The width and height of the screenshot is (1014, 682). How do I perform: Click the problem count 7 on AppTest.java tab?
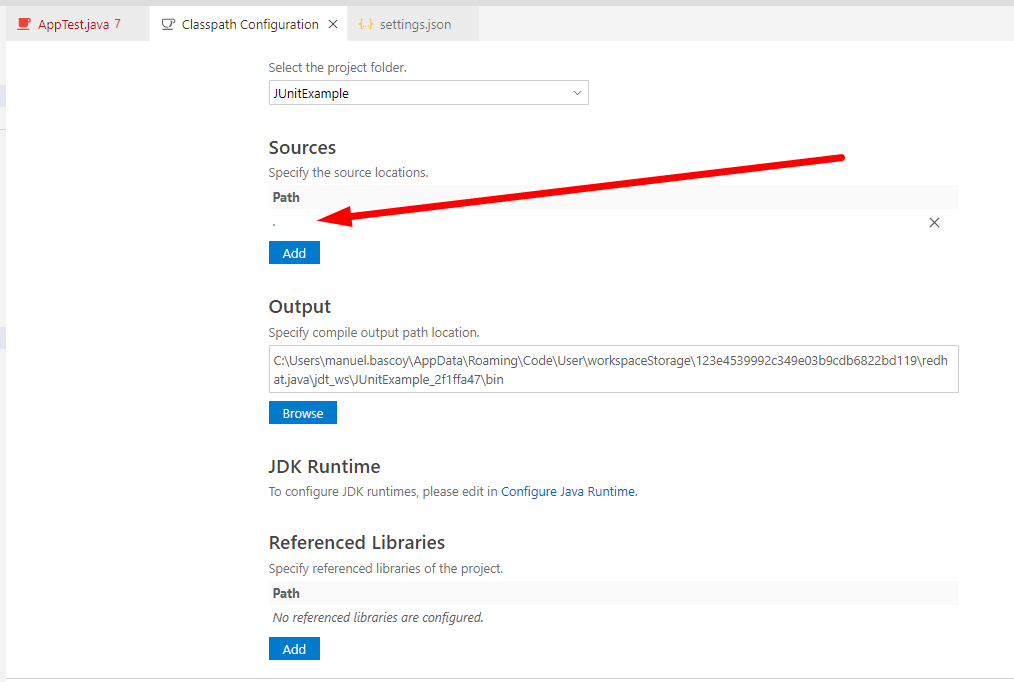coord(117,24)
